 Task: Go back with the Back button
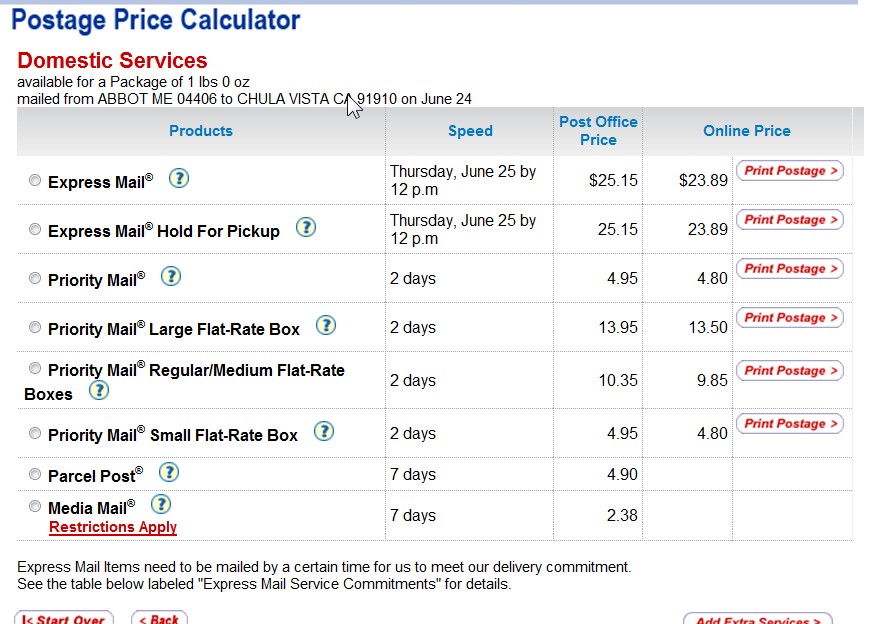(x=159, y=618)
